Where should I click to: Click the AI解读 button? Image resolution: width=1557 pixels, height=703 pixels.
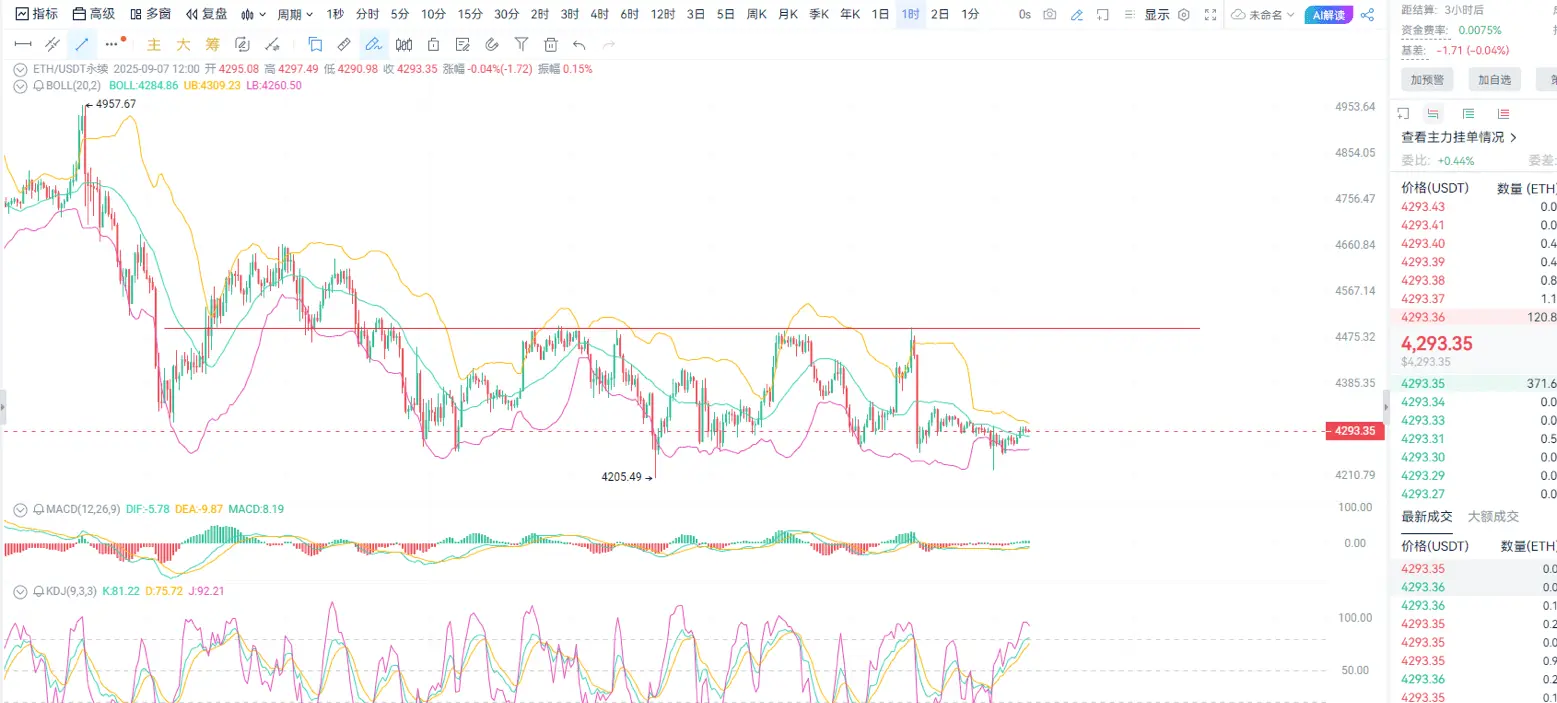(1329, 14)
